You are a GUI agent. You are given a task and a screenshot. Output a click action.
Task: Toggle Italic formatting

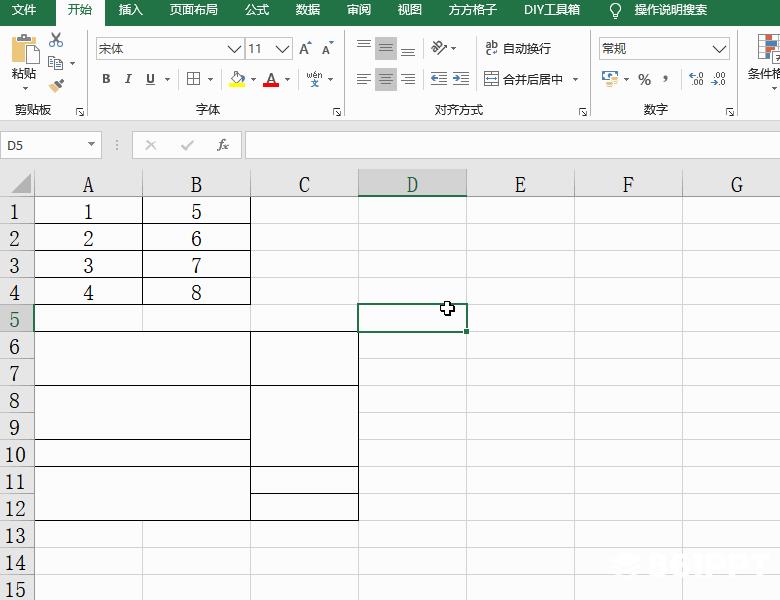click(128, 79)
